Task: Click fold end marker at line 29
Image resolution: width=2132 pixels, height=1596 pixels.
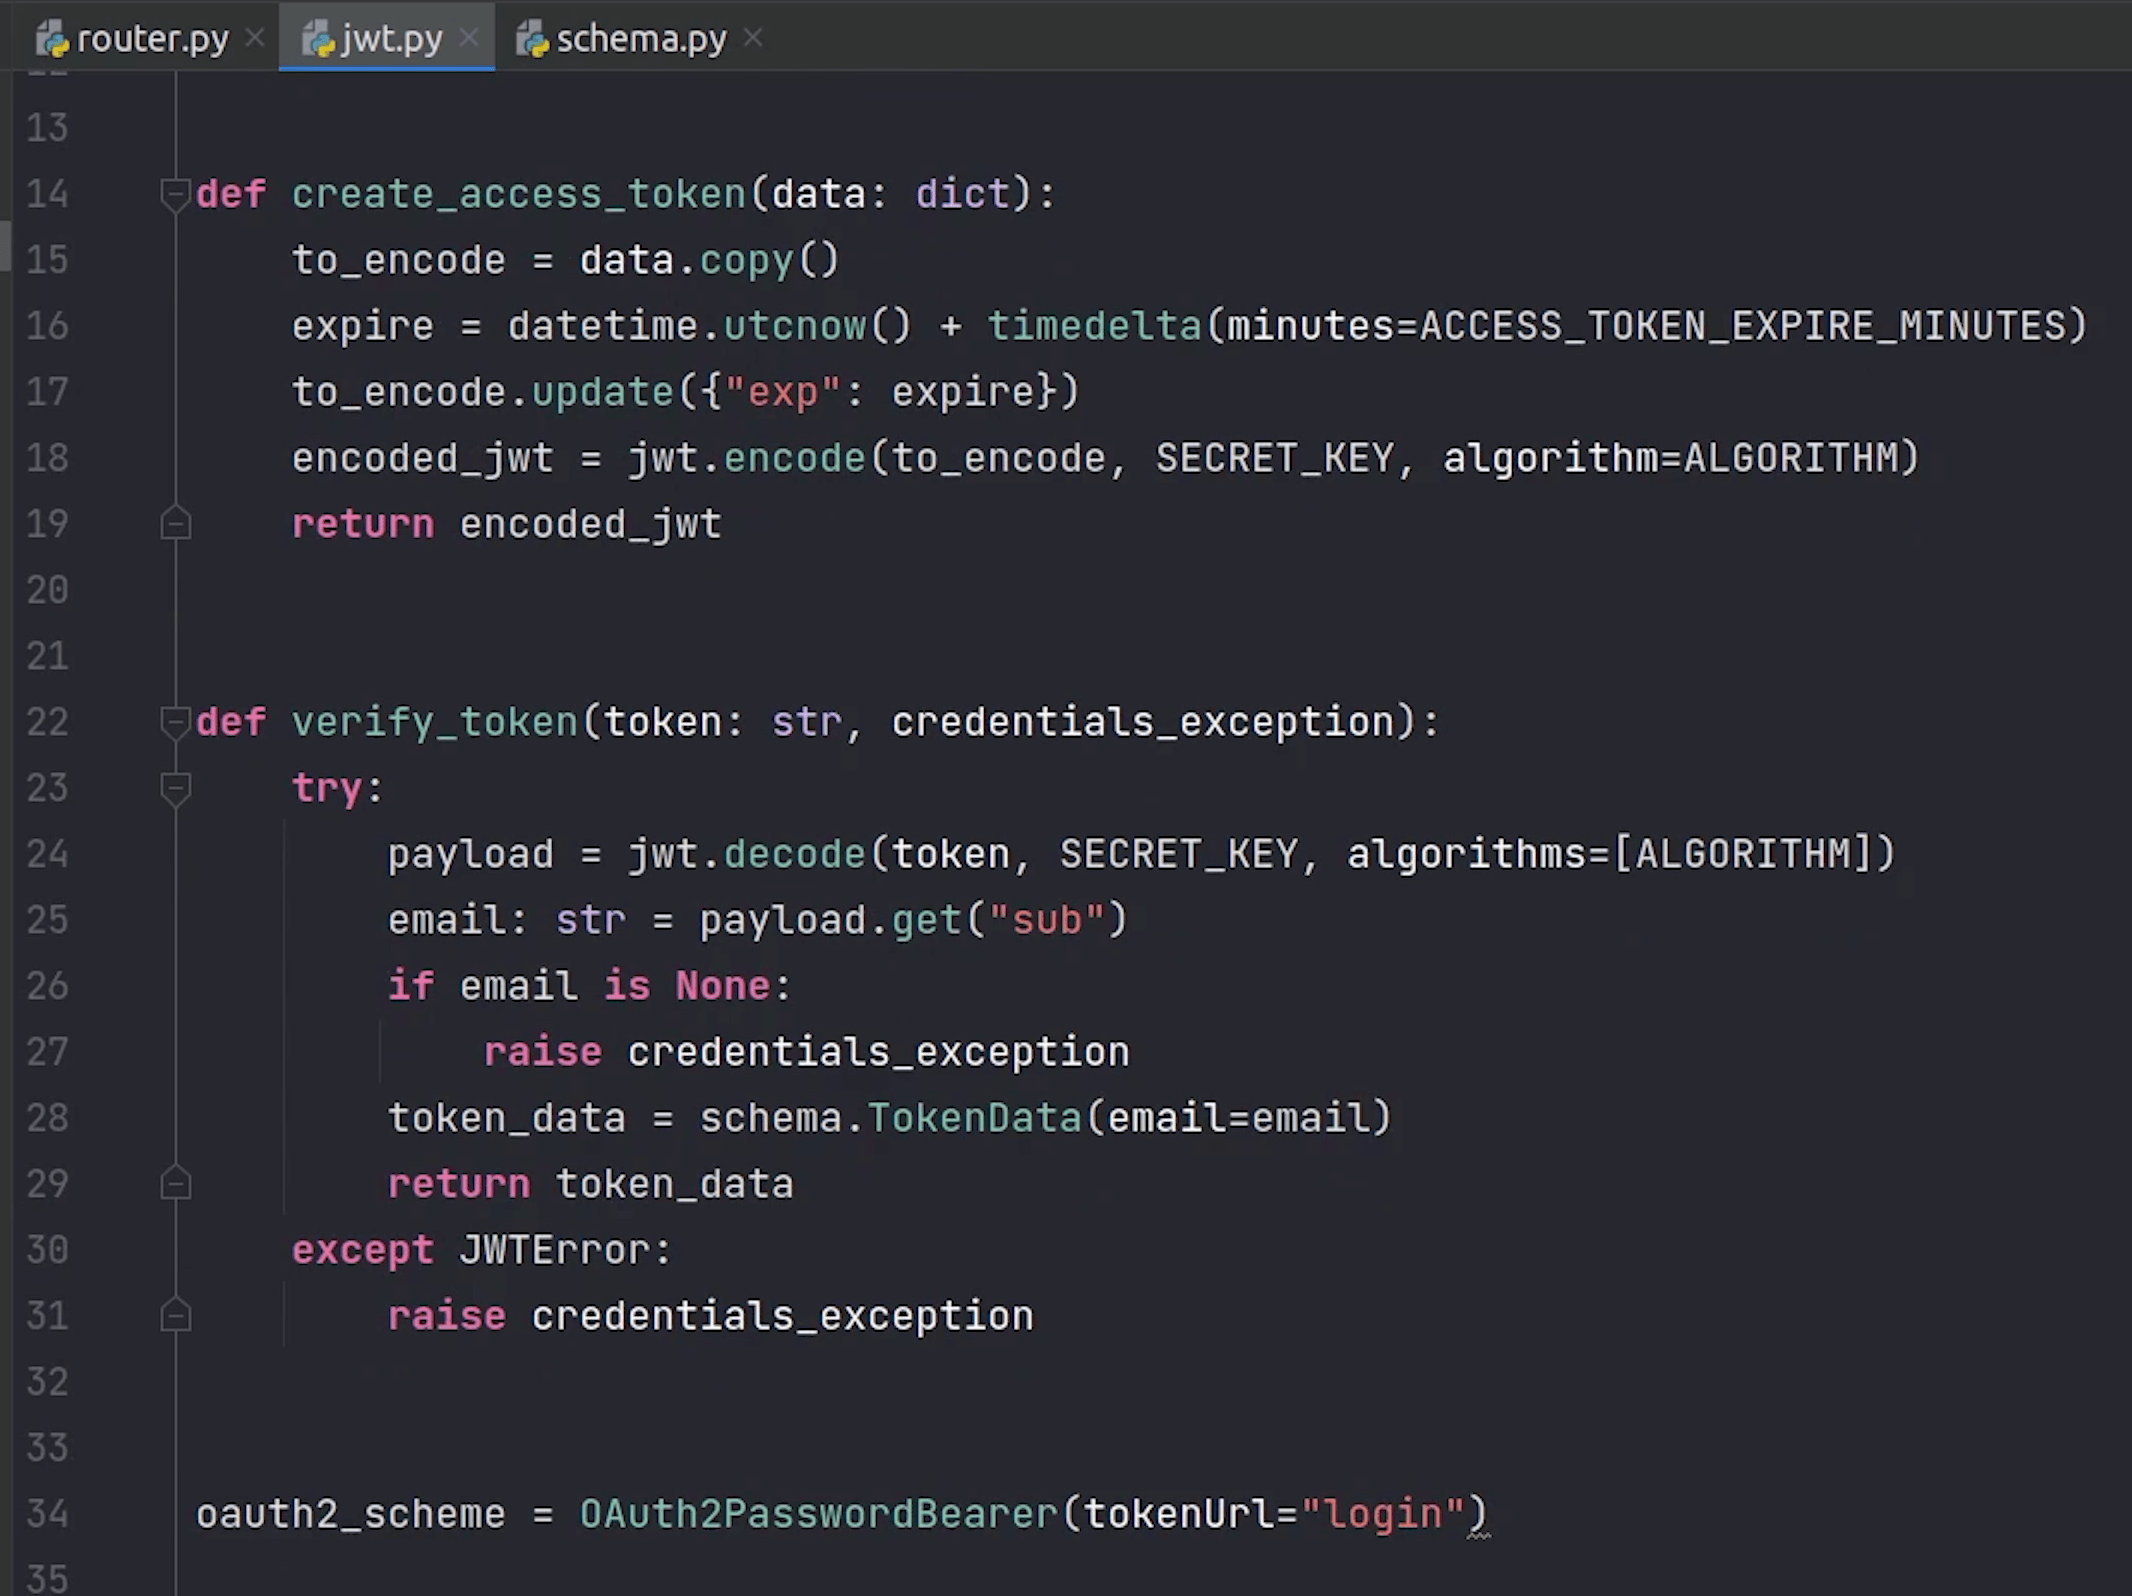Action: (x=175, y=1184)
